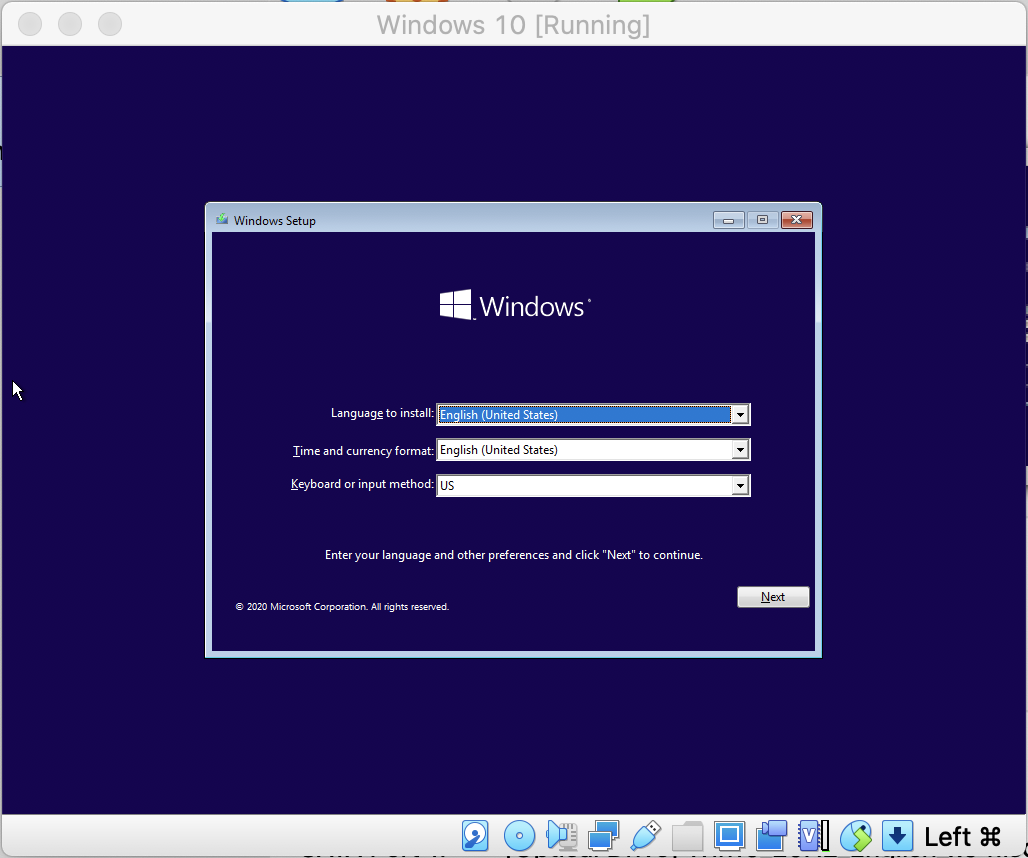Click the 'Windows 10 [Running]' window title
This screenshot has height=858, width=1028.
click(513, 25)
